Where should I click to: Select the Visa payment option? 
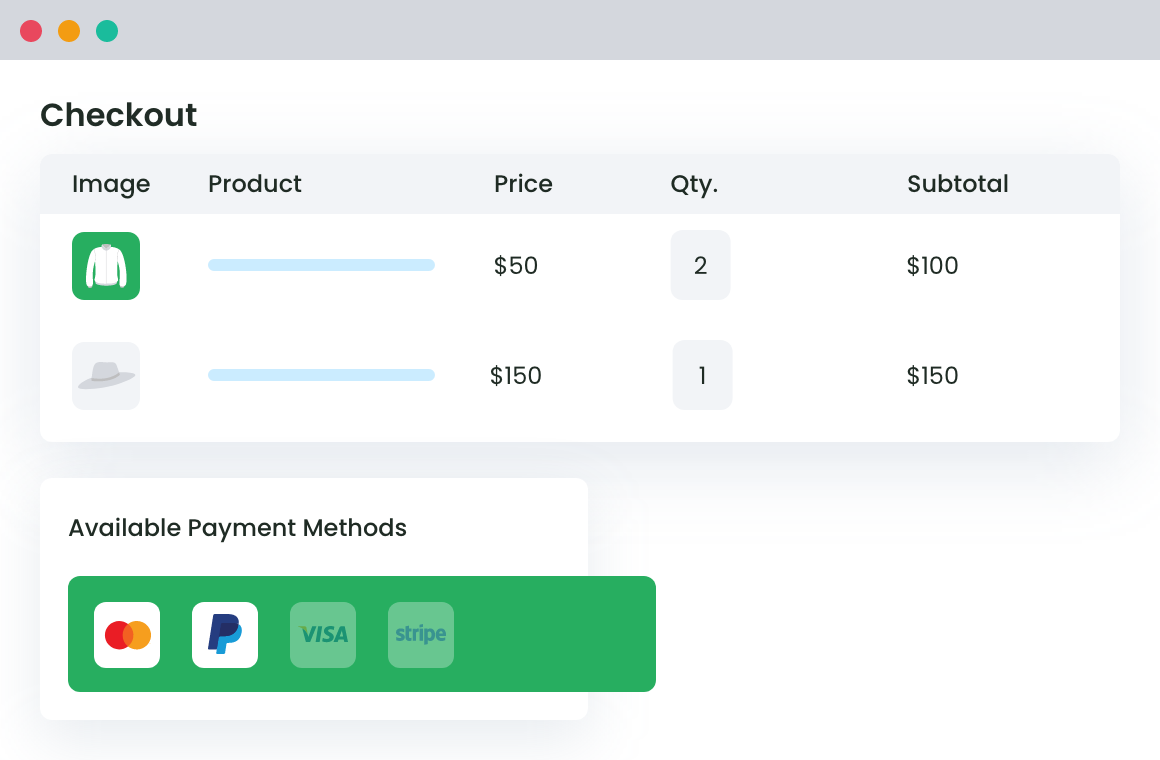tap(322, 634)
